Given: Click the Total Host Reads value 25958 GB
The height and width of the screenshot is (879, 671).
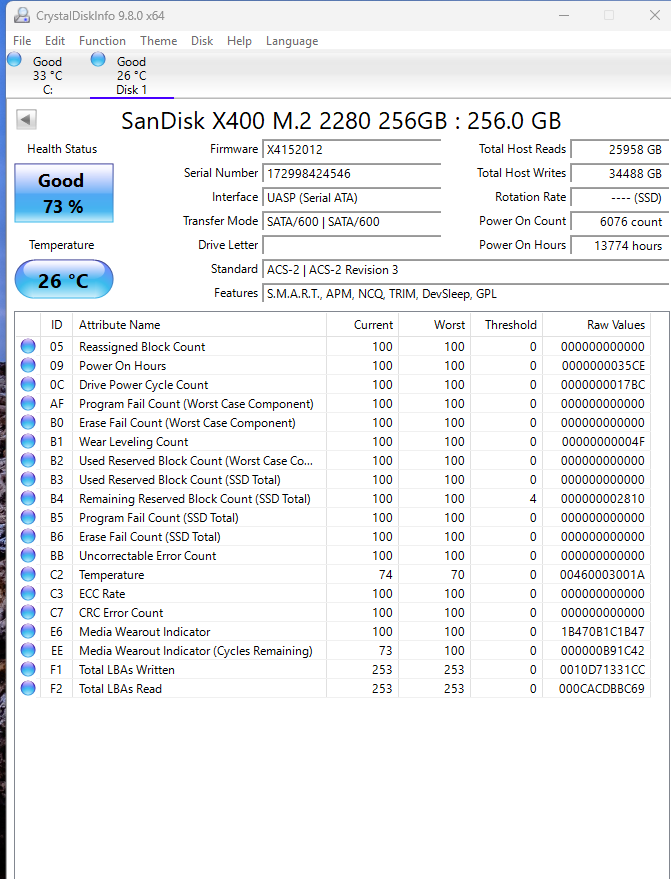Looking at the screenshot, I should click(620, 150).
